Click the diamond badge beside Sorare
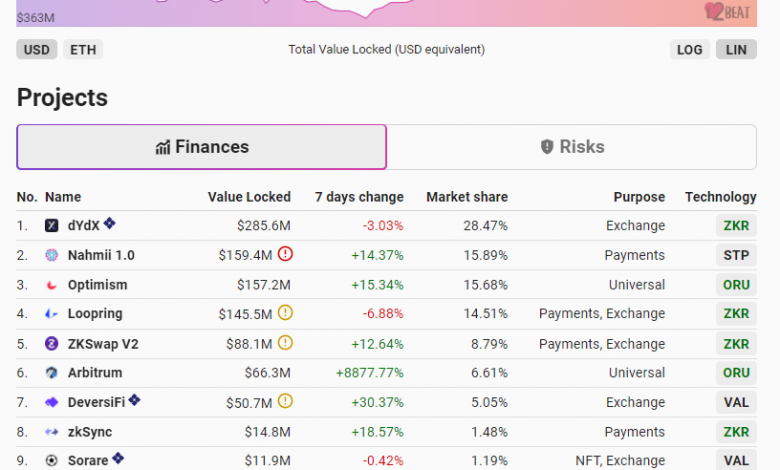The height and width of the screenshot is (470, 780). (x=117, y=459)
